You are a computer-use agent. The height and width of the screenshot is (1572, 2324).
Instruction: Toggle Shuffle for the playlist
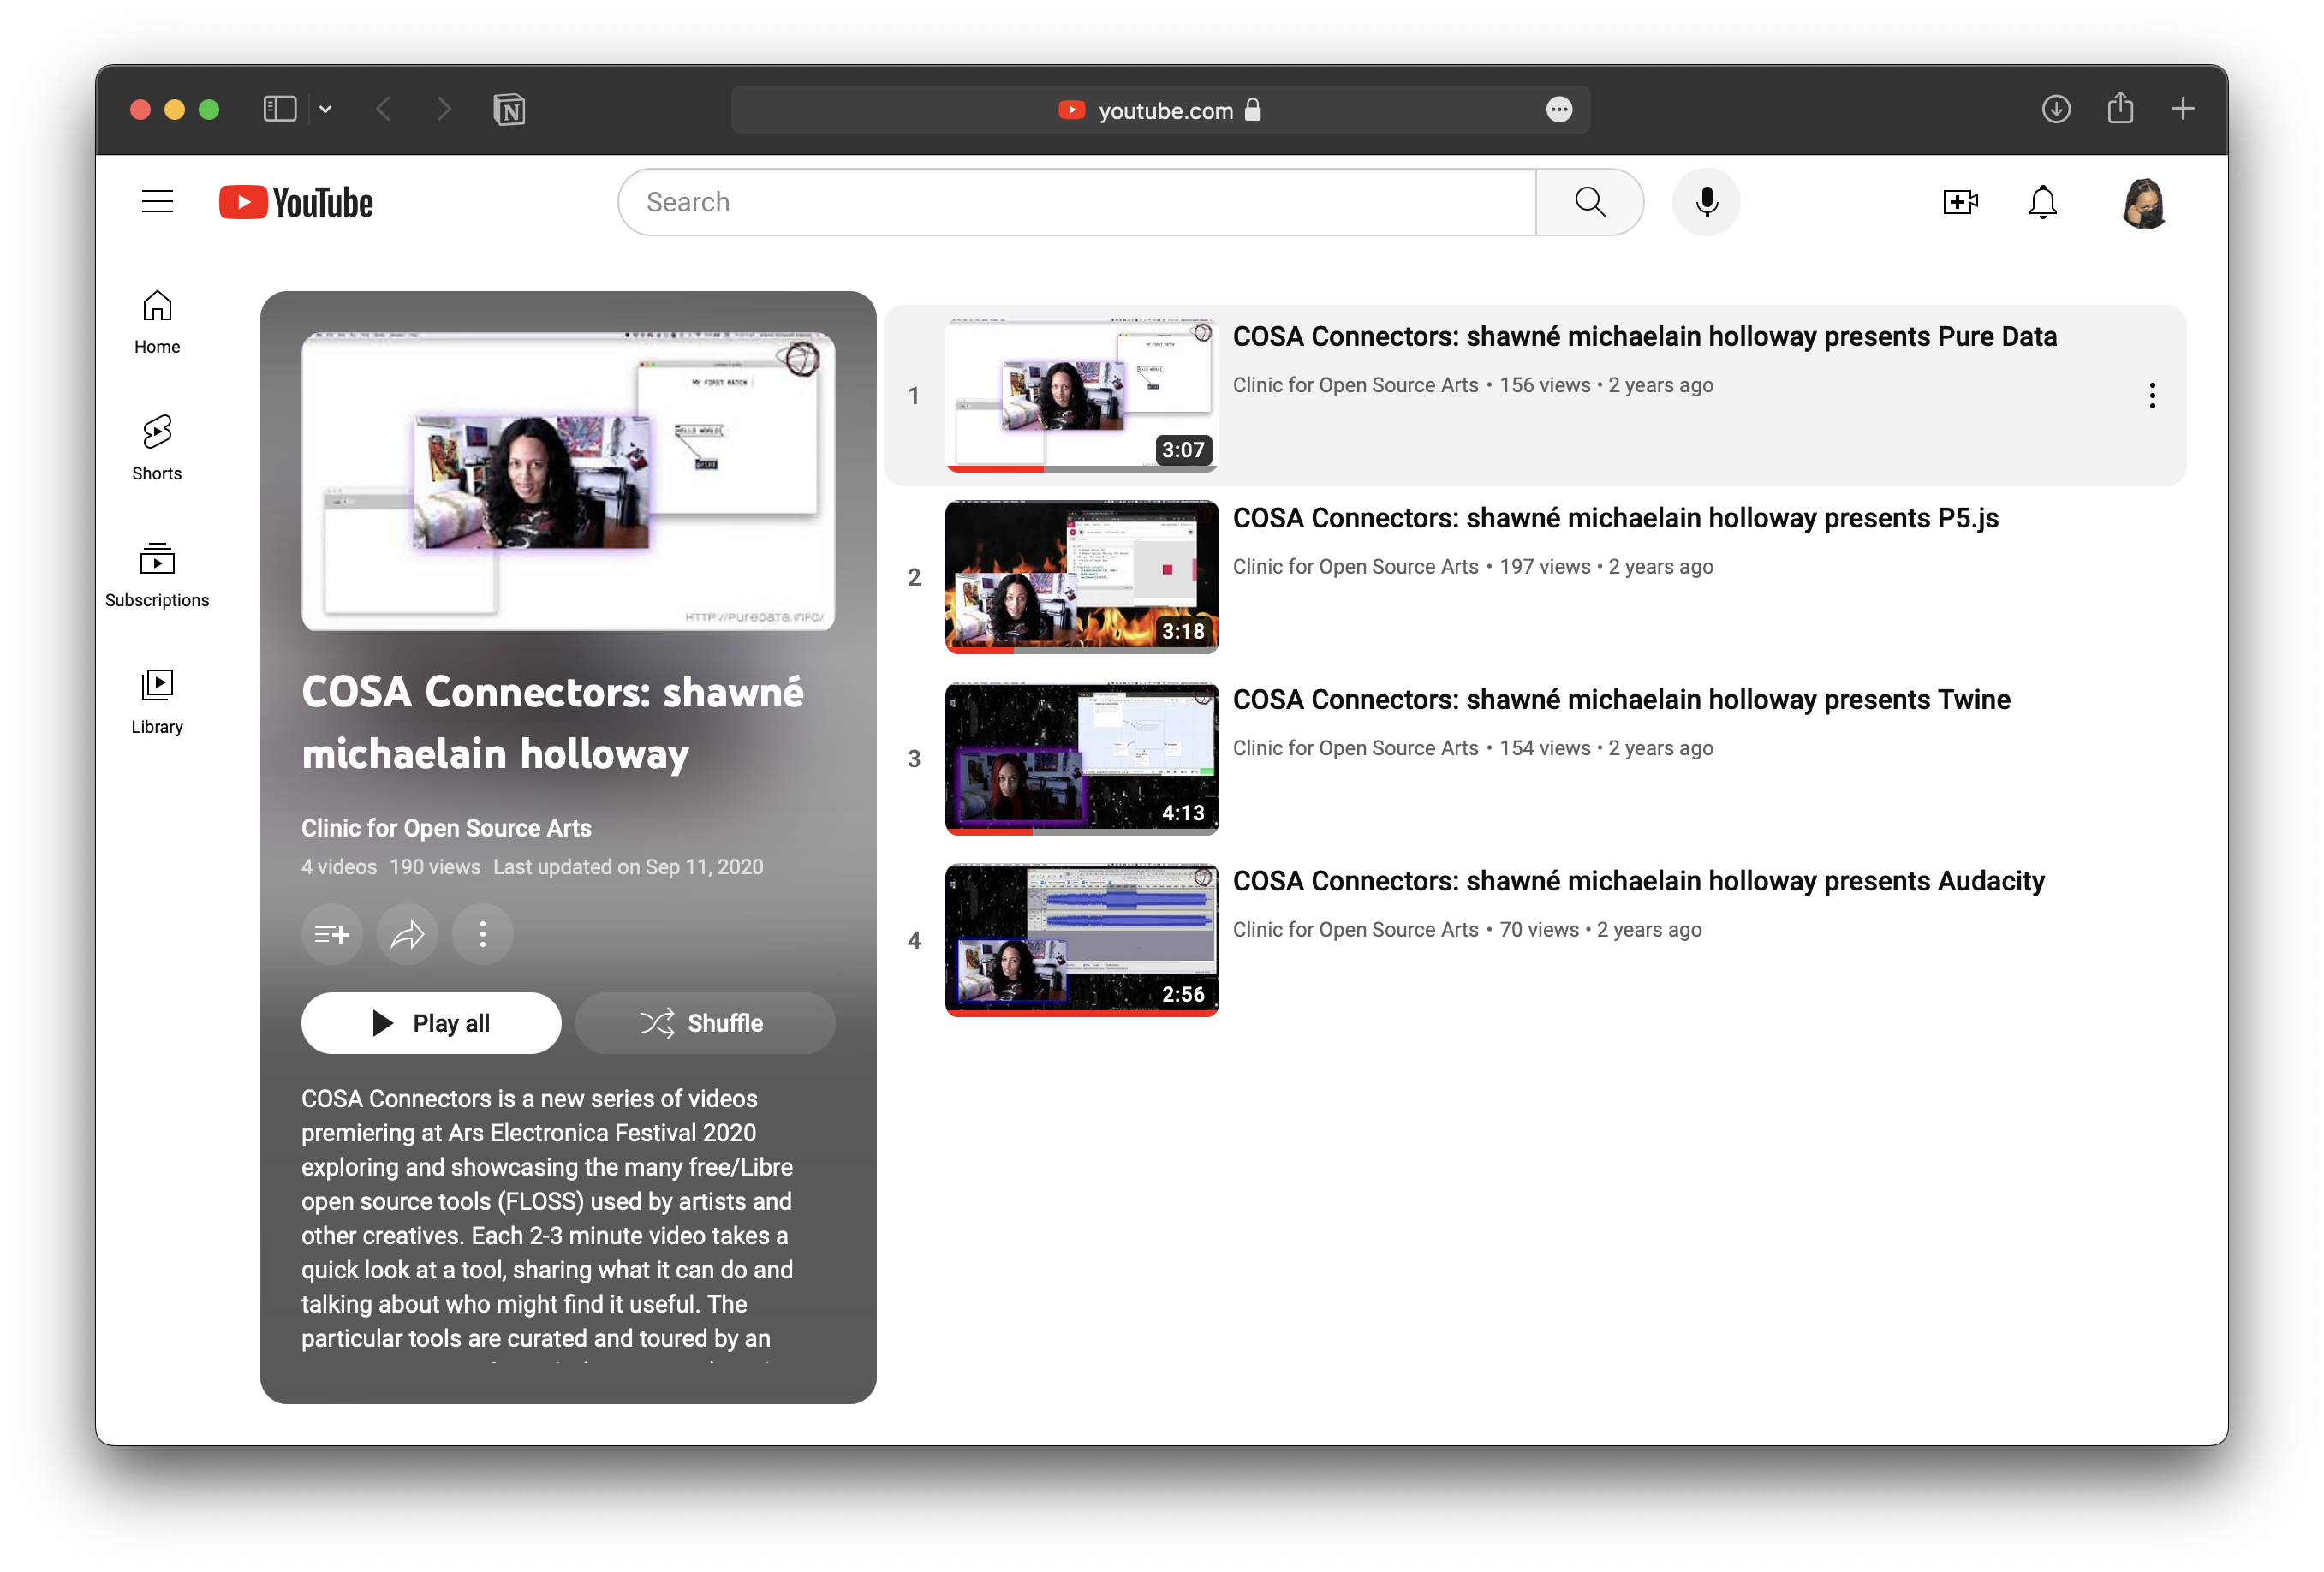click(705, 1023)
